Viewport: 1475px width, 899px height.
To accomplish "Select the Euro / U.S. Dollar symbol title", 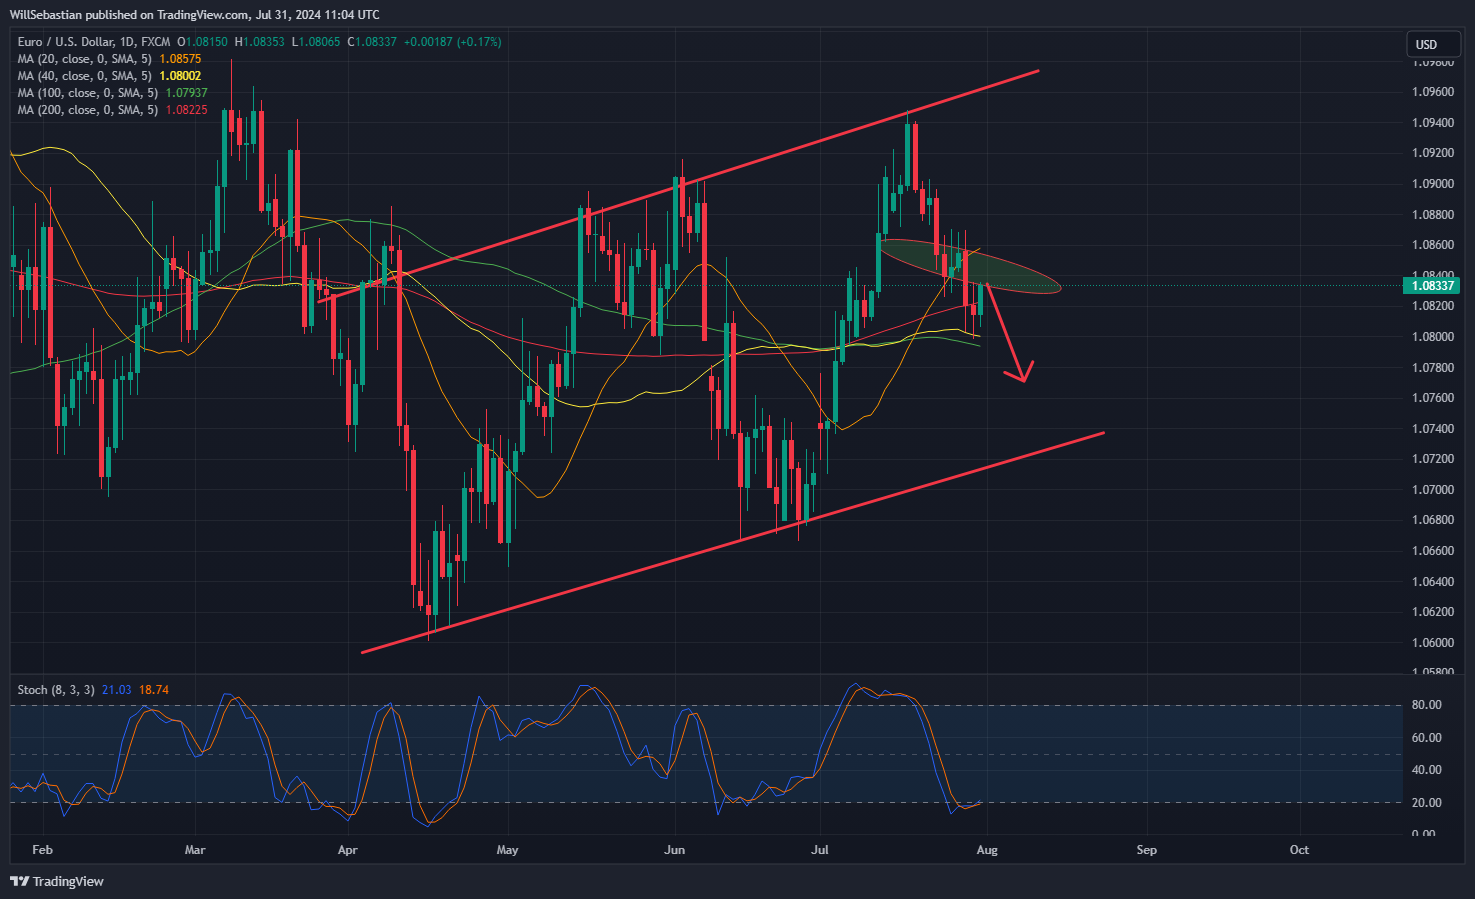I will click(93, 42).
